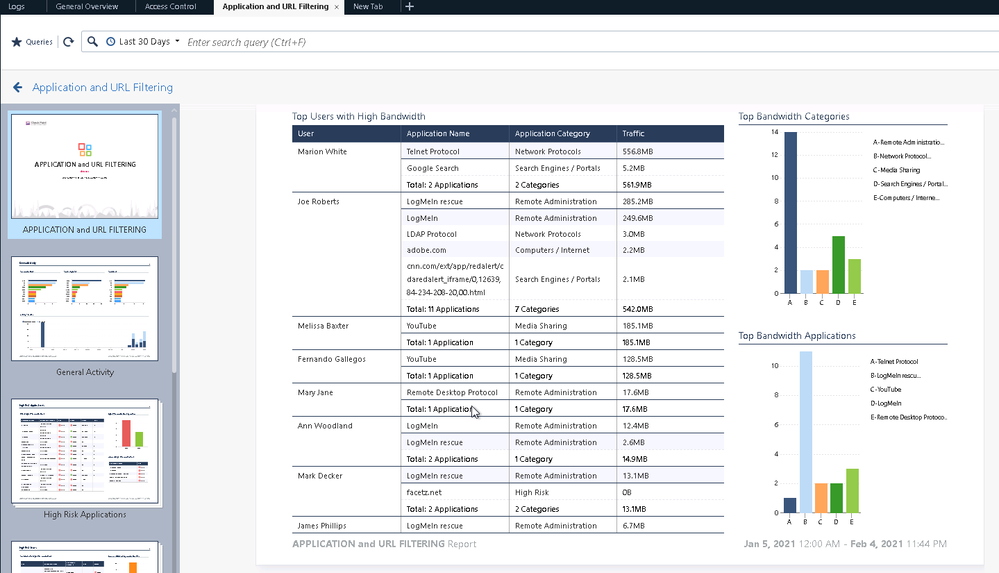The image size is (999, 573).
Task: Click the C-Media Sharing legend entry
Action: (x=896, y=170)
